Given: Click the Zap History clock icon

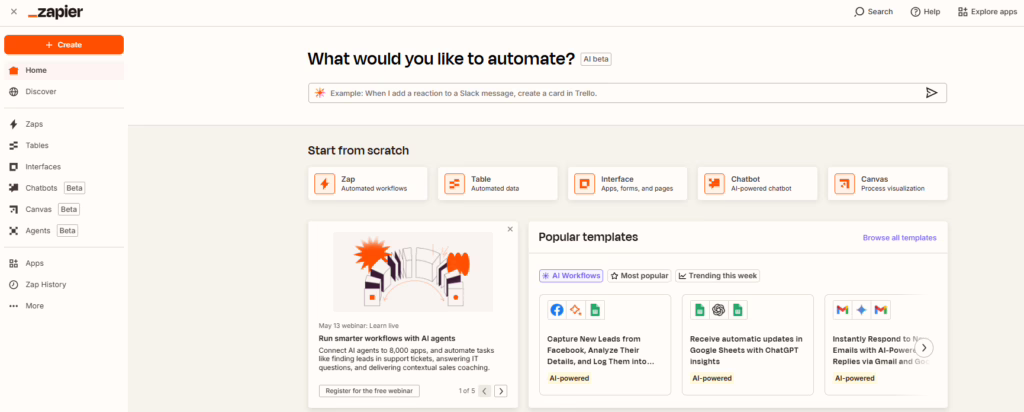Looking at the screenshot, I should click(x=14, y=285).
